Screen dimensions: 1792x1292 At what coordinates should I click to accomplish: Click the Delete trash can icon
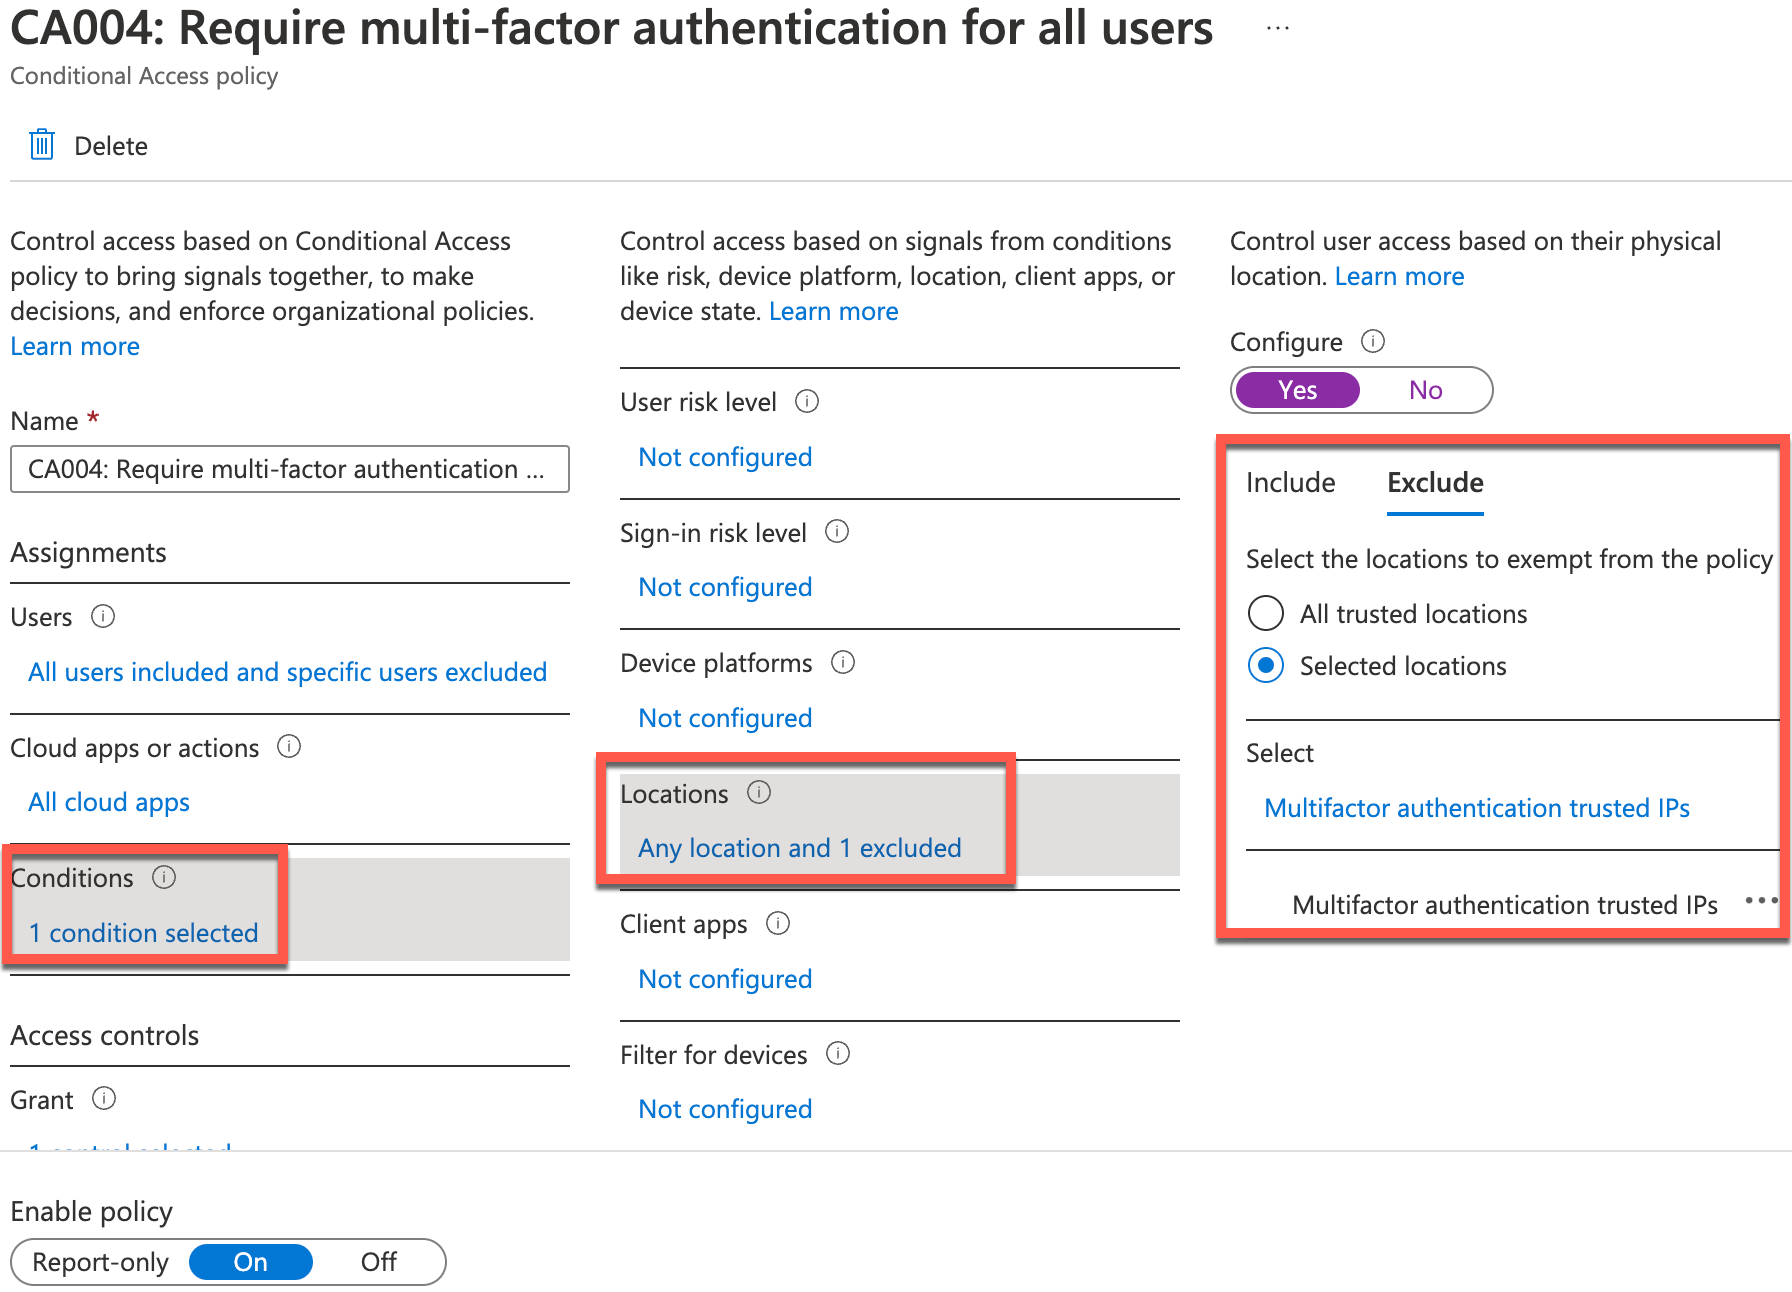[x=42, y=145]
